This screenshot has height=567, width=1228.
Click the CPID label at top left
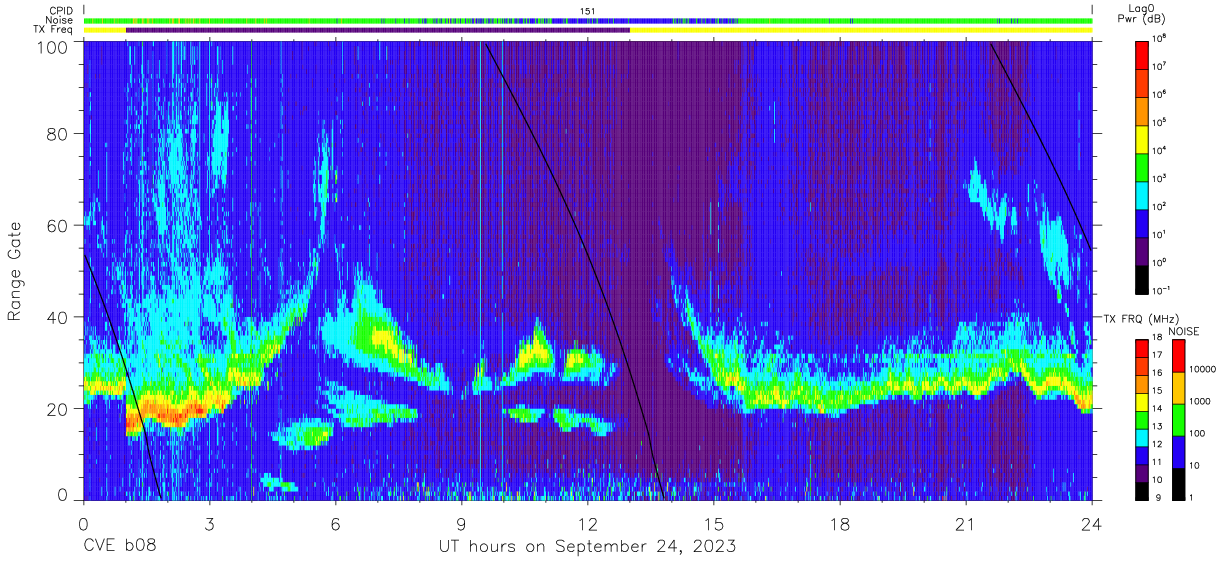coord(60,11)
